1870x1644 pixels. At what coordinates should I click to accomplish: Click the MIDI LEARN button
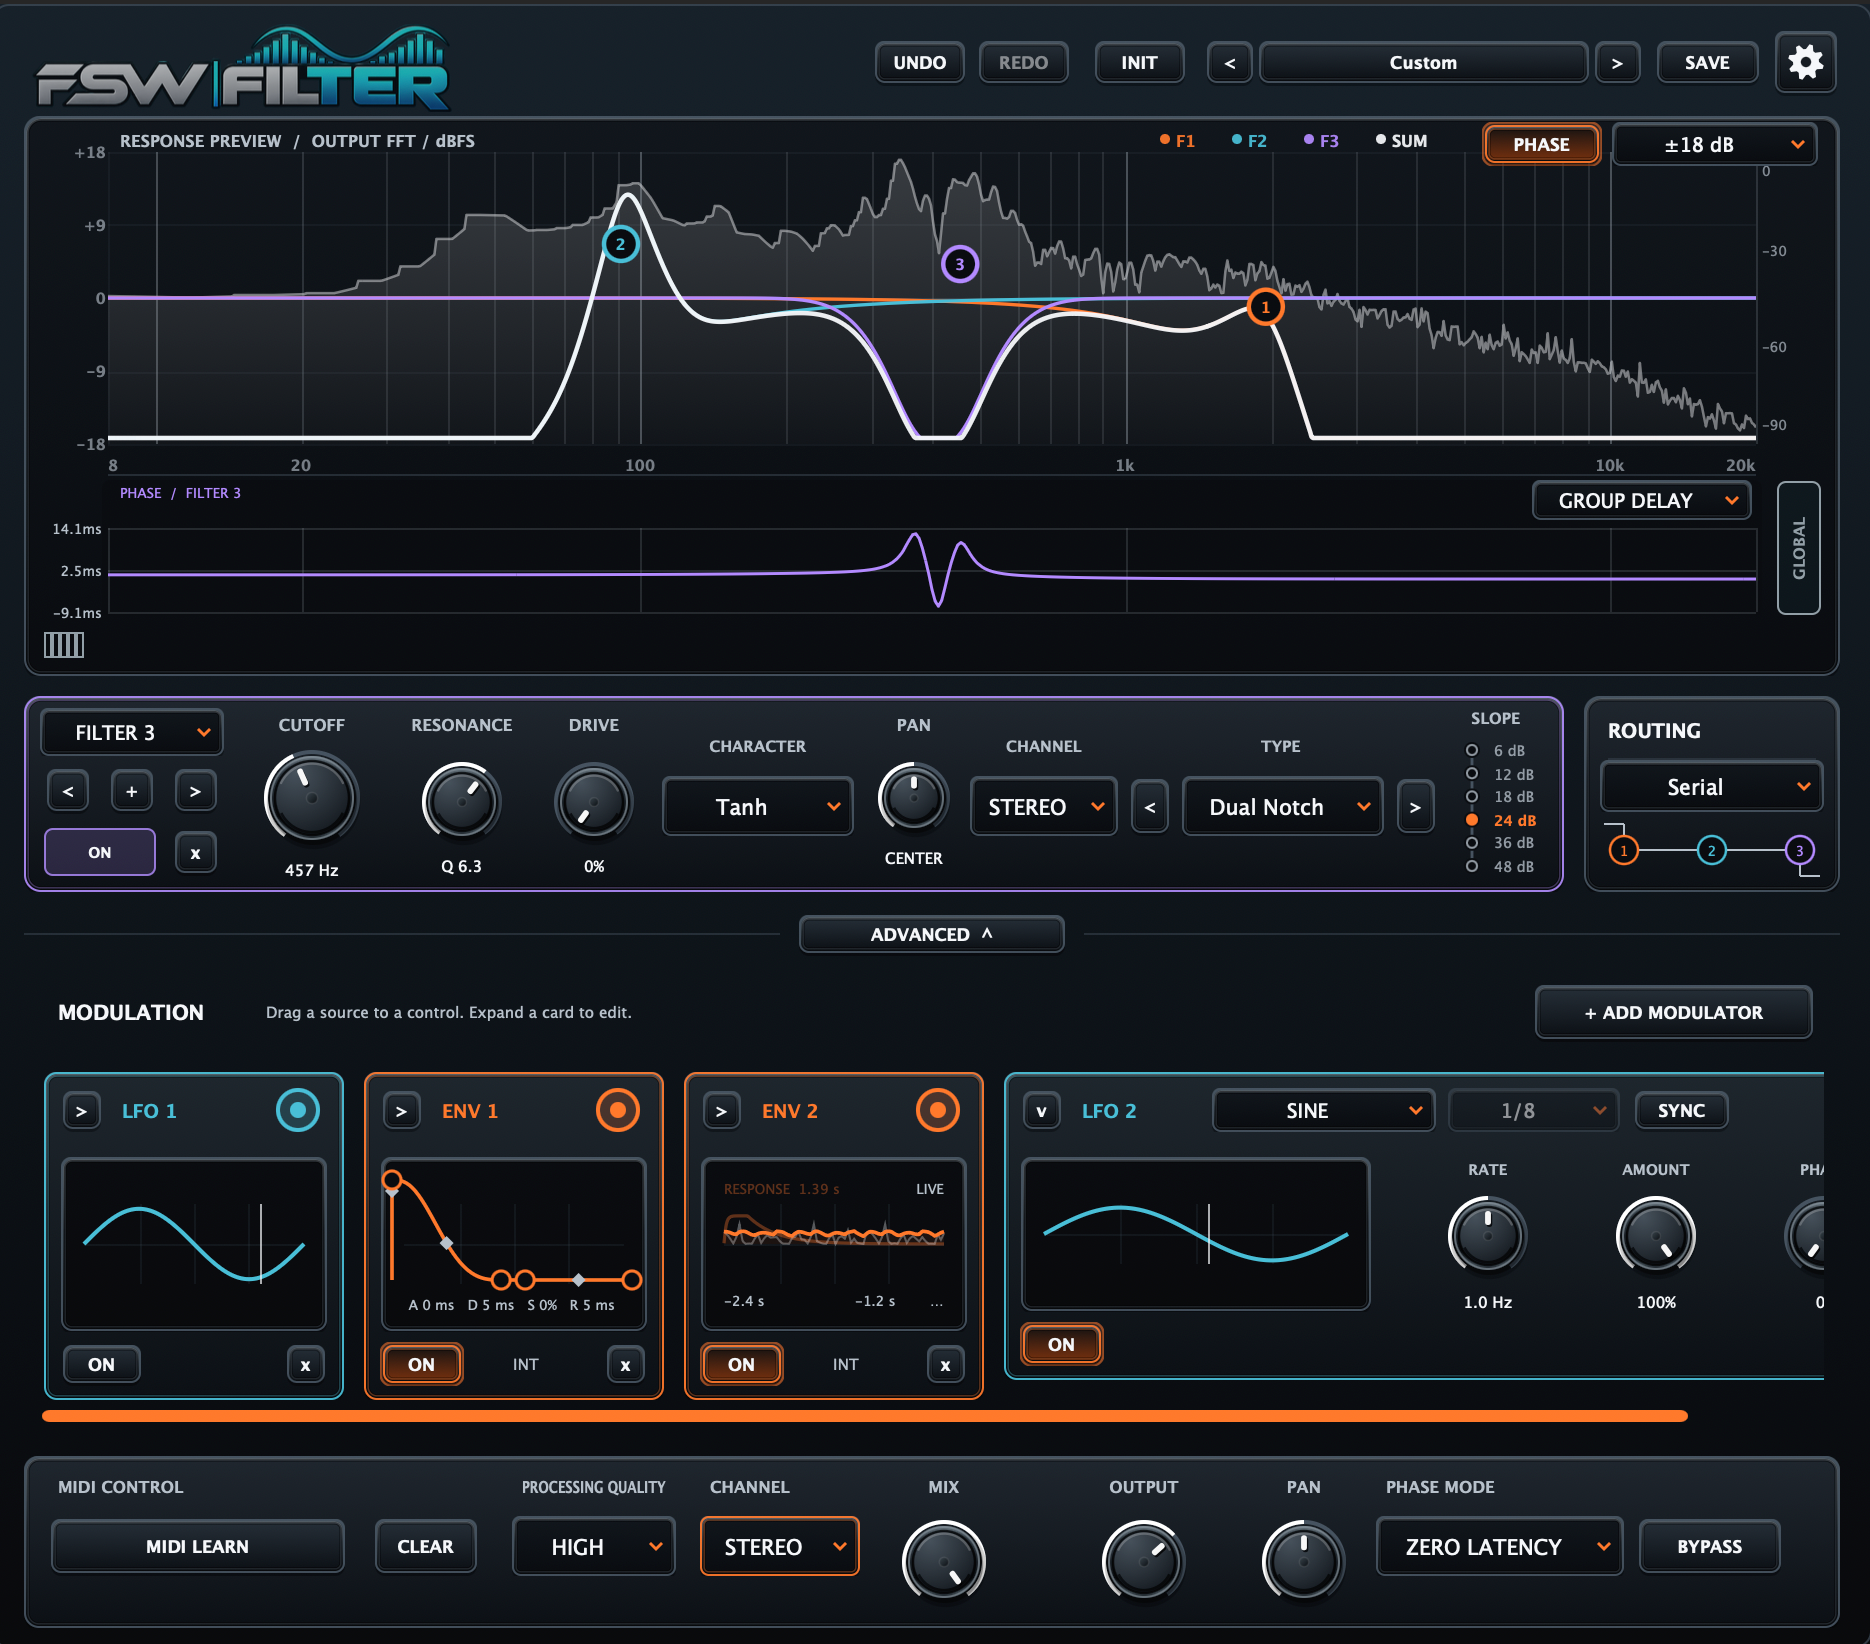(197, 1546)
